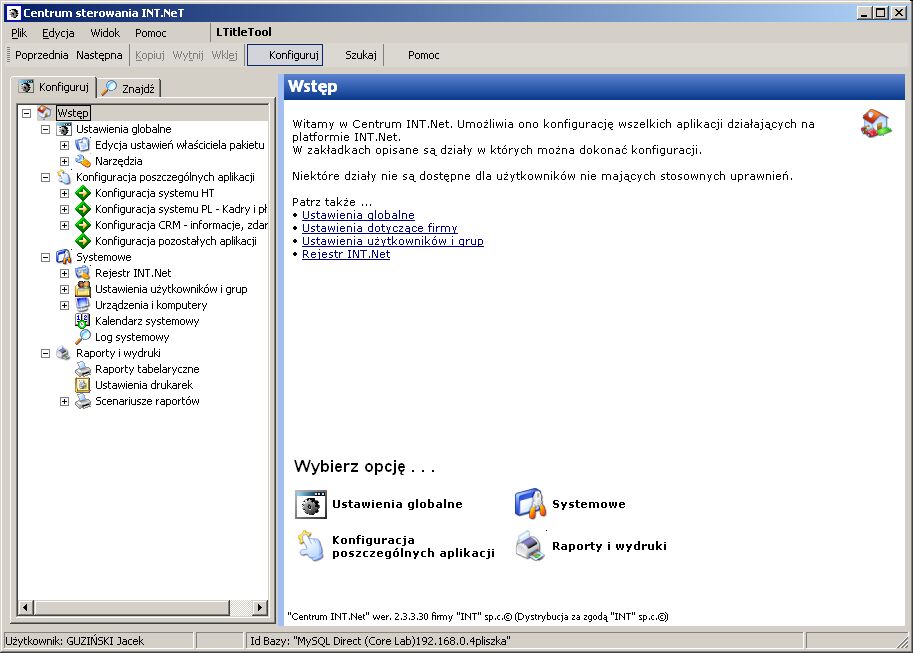Select Kalendarz systemowy in the tree
Image resolution: width=913 pixels, height=653 pixels.
pyautogui.click(x=147, y=321)
